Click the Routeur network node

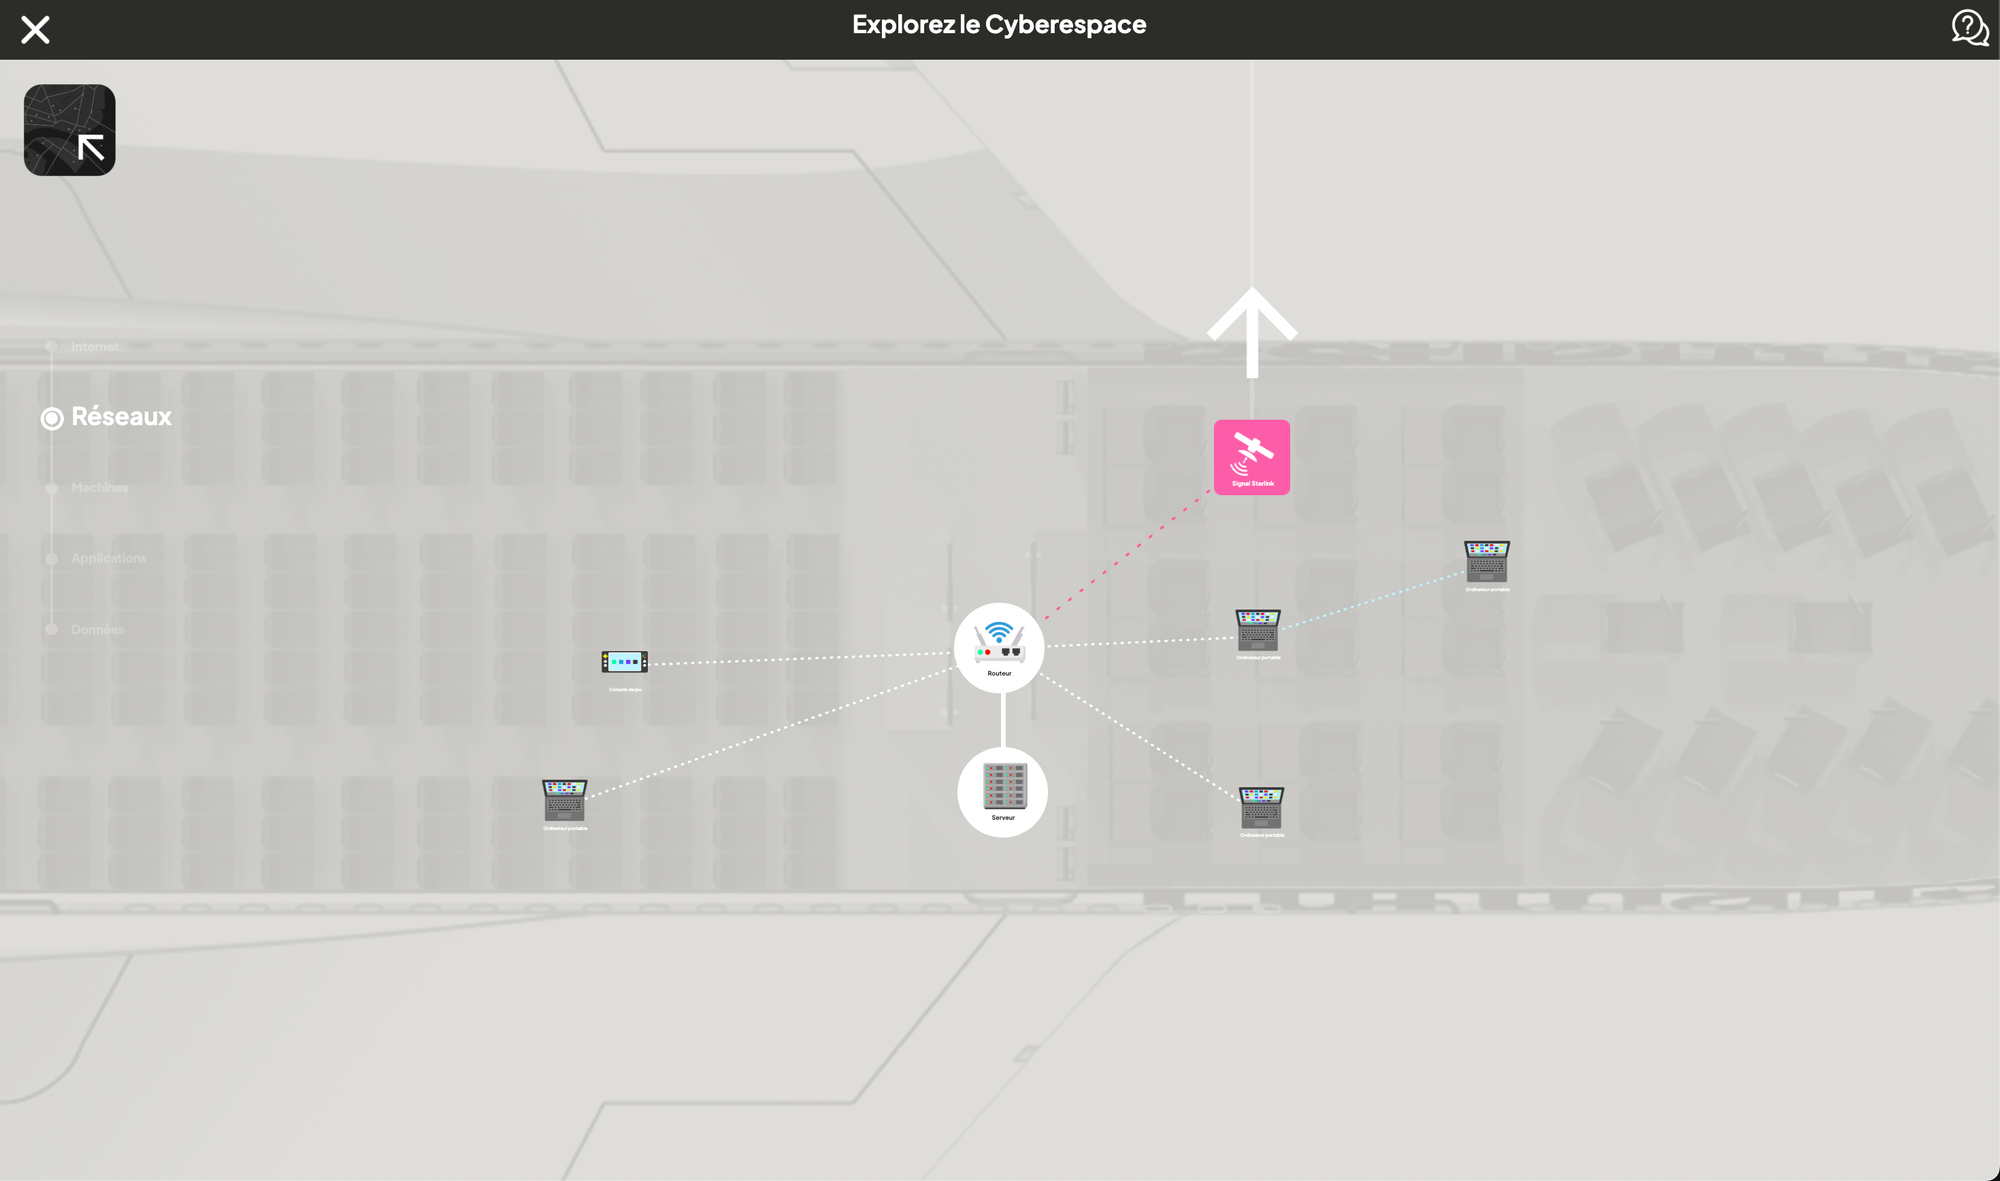999,647
